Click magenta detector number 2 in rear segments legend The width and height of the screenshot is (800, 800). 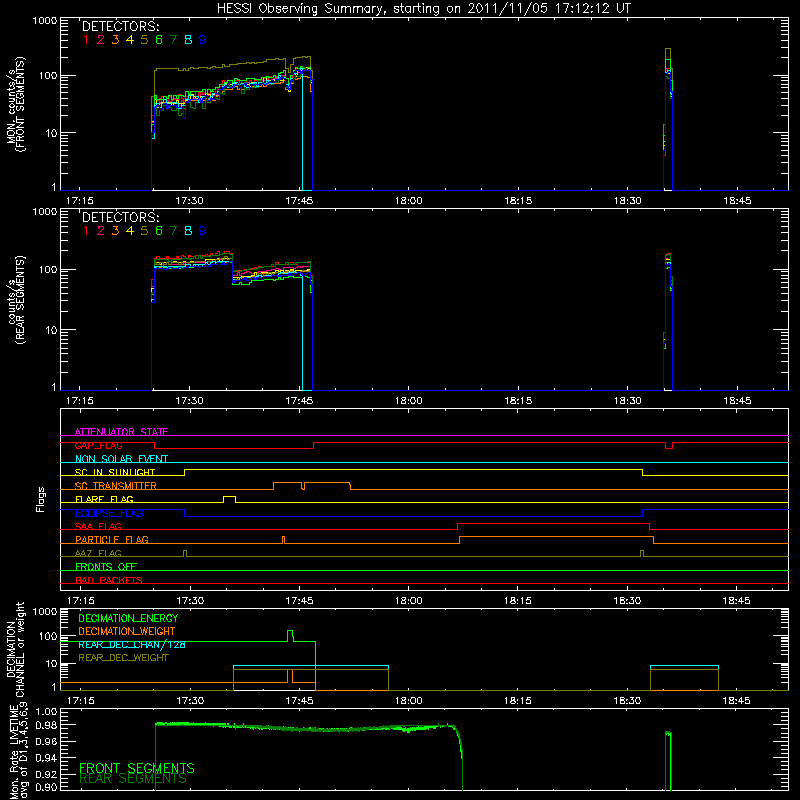coord(101,231)
